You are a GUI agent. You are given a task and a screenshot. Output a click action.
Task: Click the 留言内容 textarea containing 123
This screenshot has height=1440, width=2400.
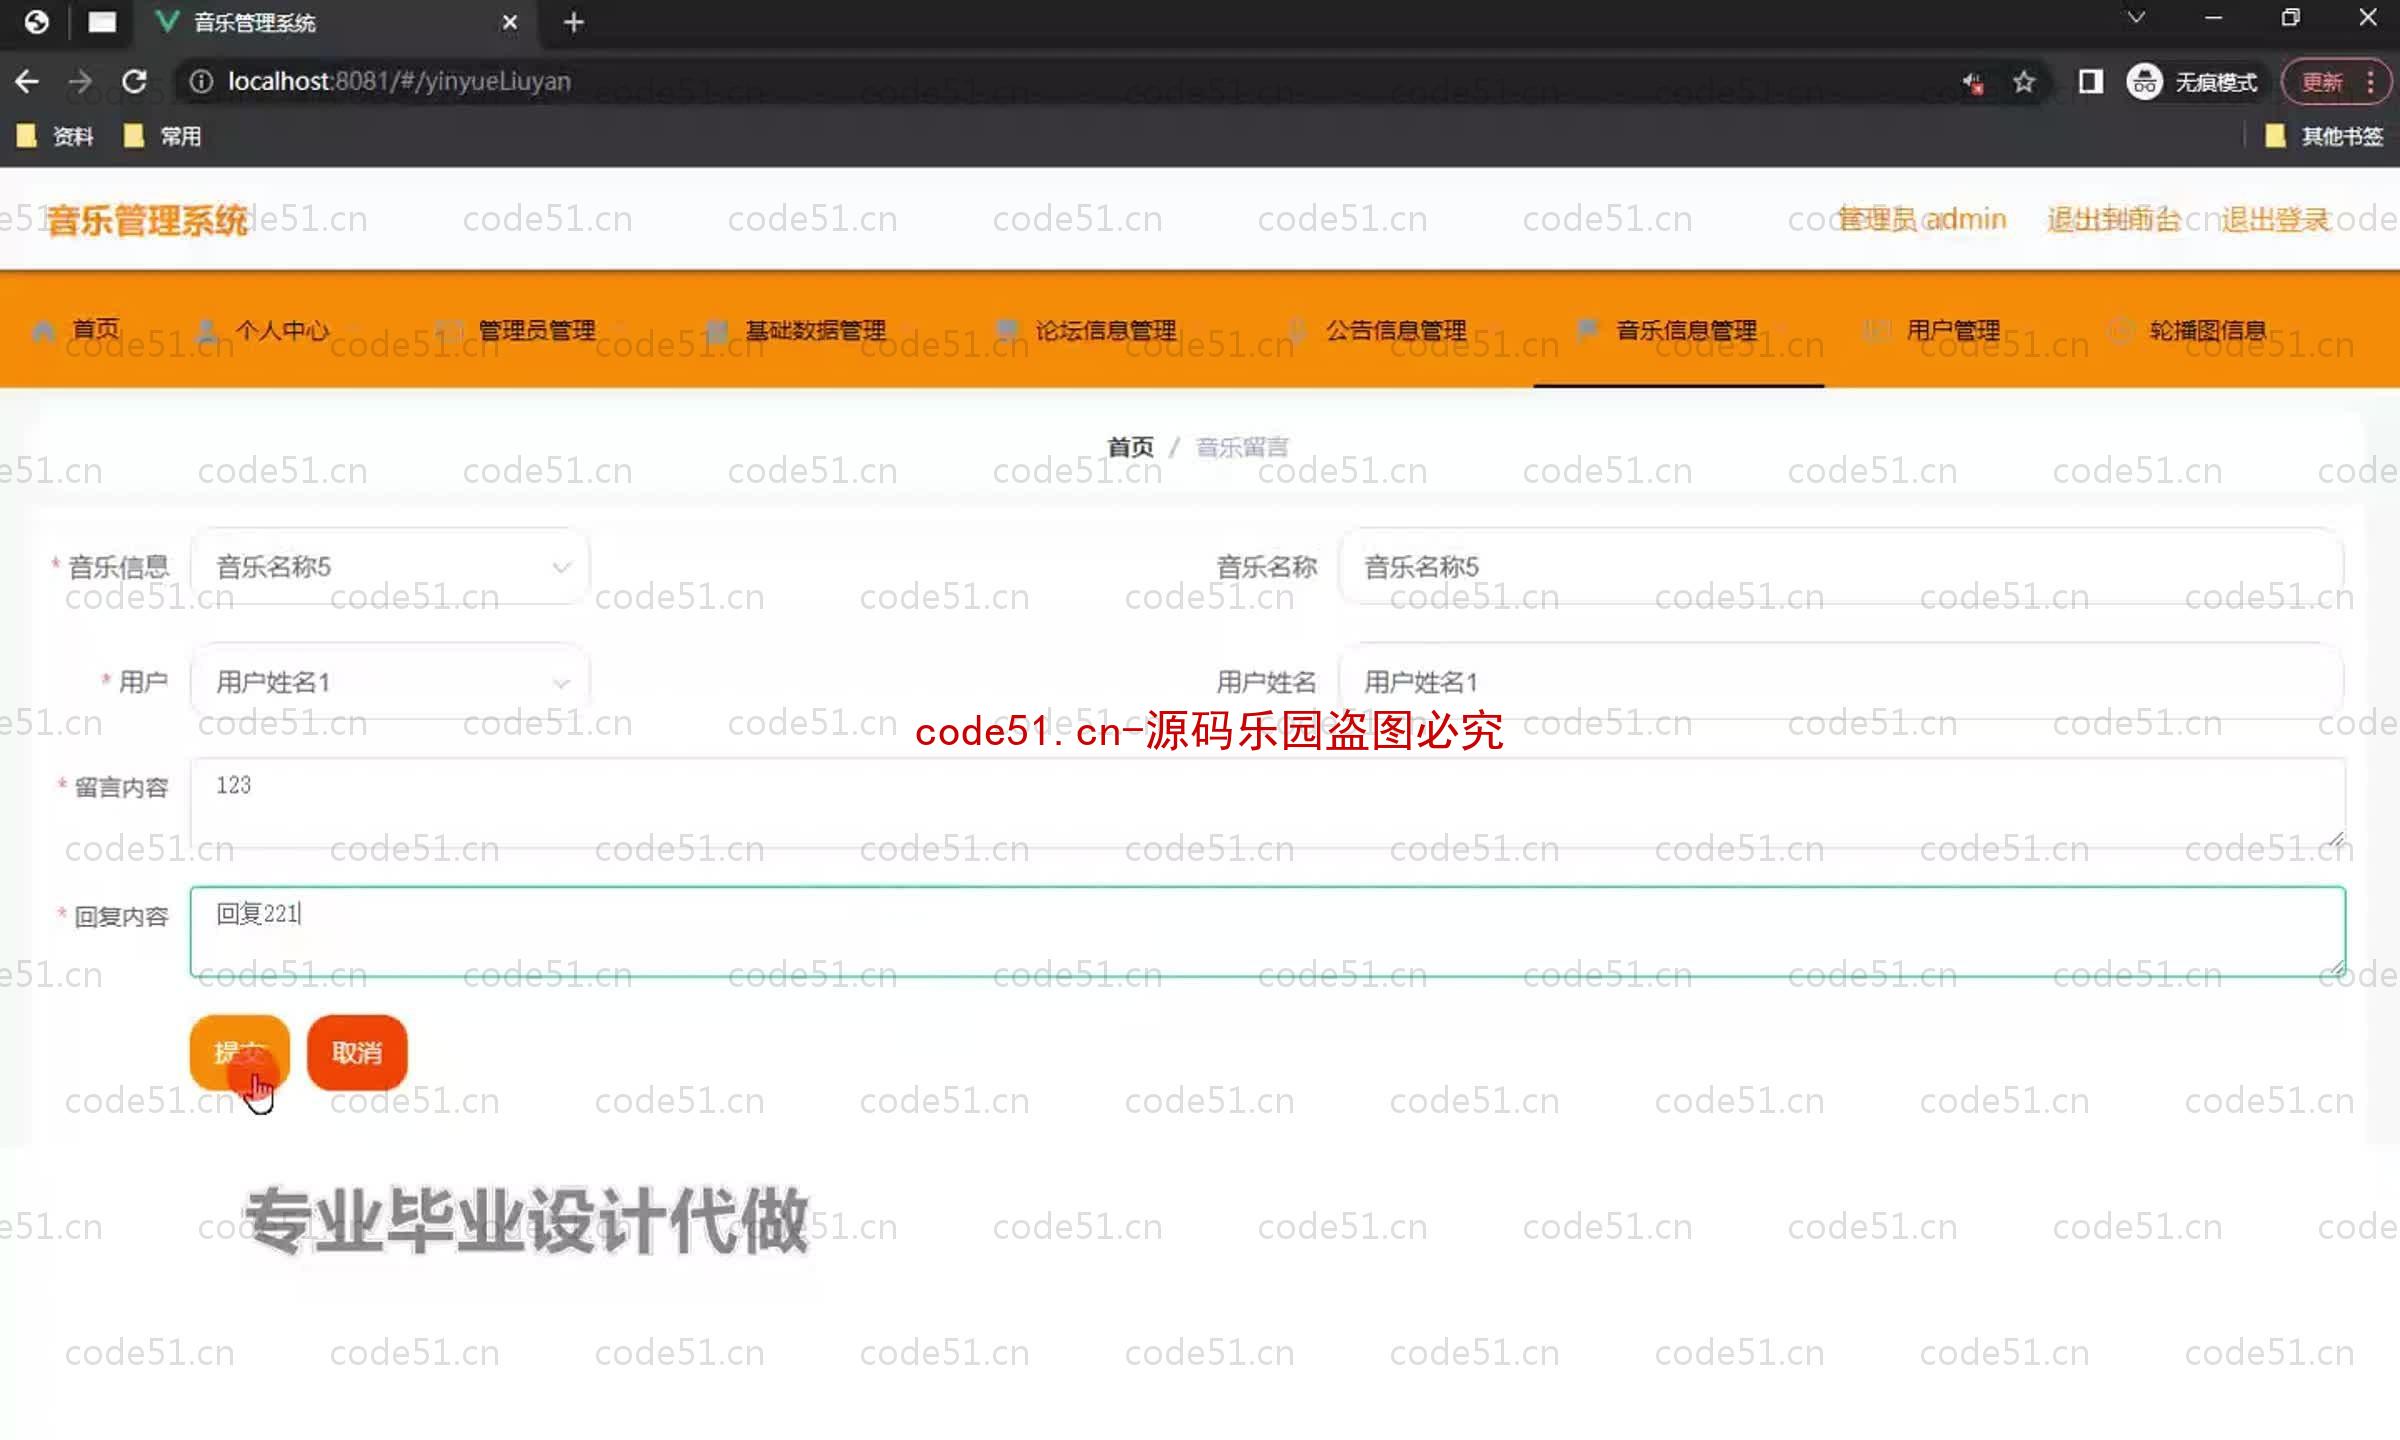point(1268,803)
